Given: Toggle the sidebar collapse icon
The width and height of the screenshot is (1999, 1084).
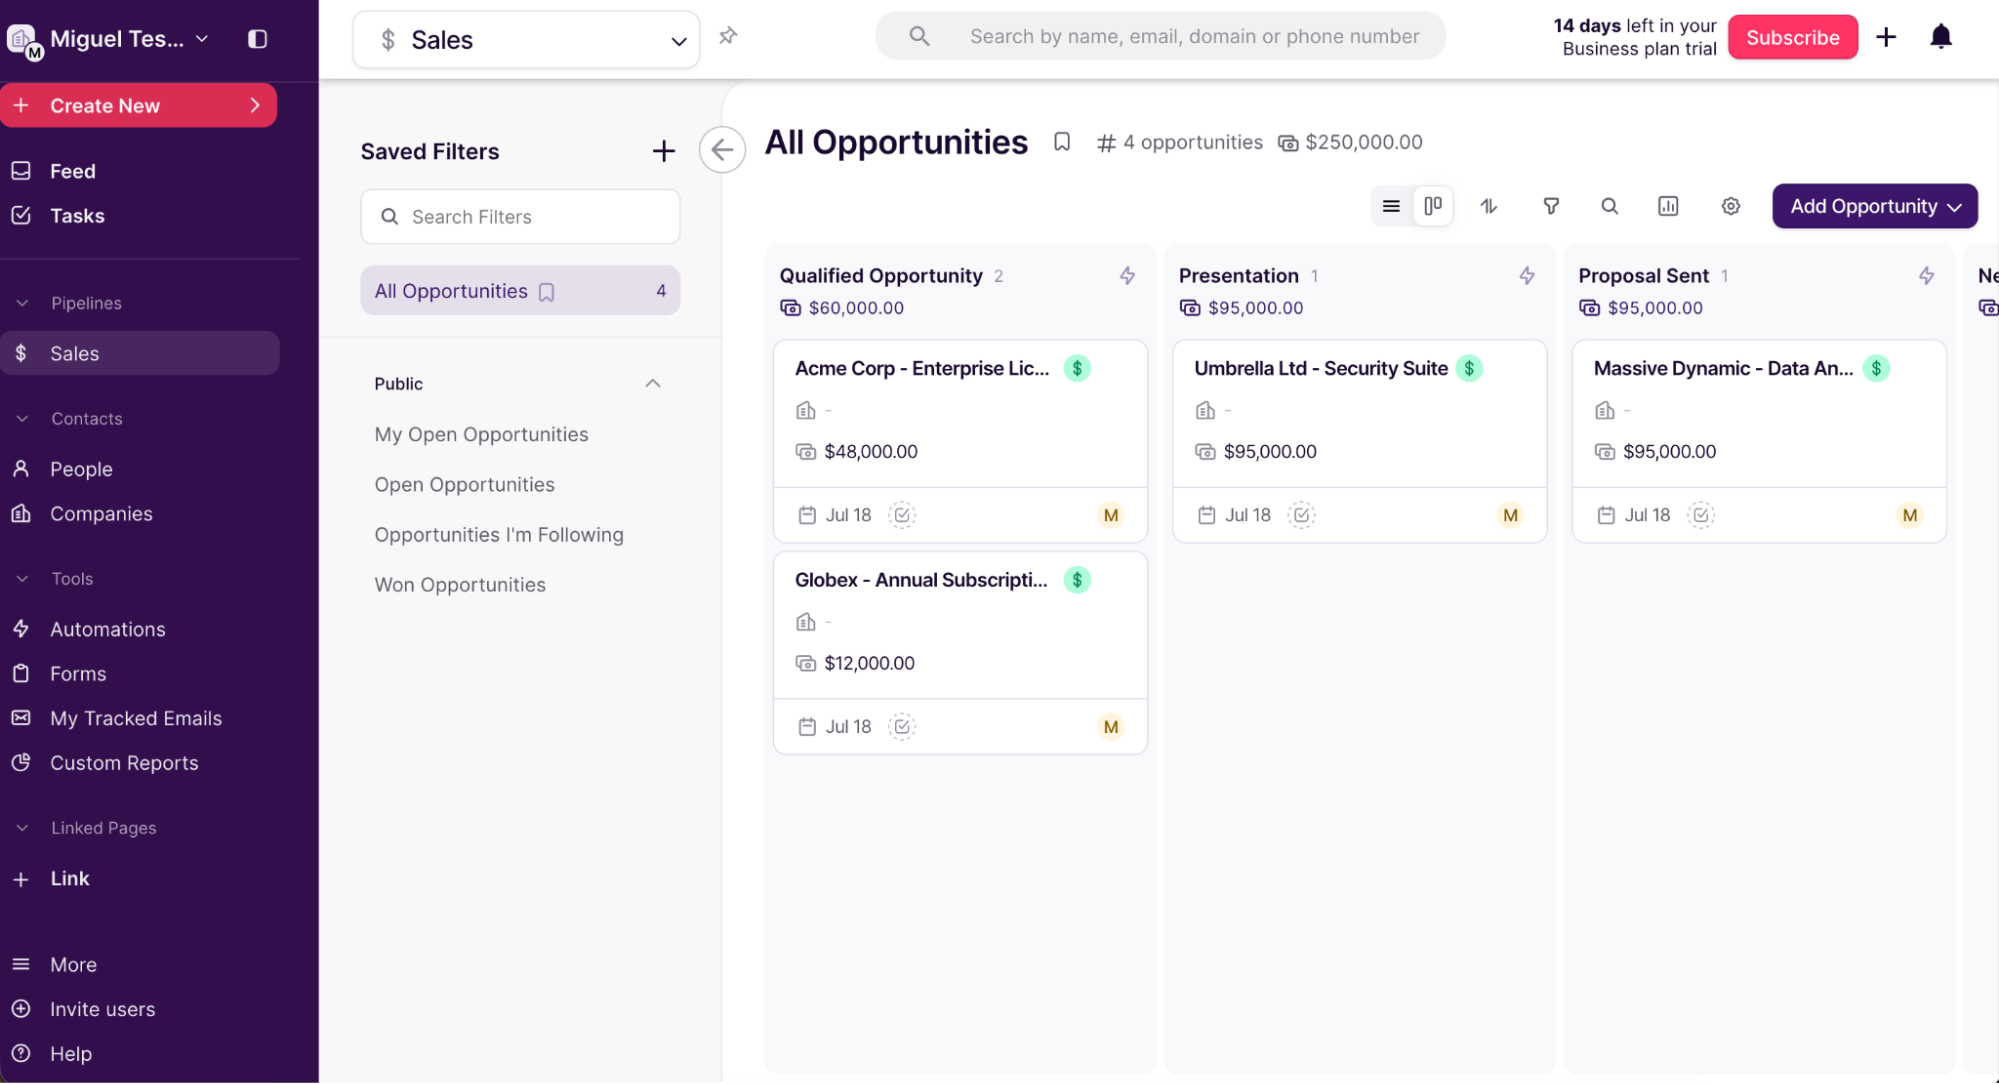Looking at the screenshot, I should pyautogui.click(x=257, y=39).
